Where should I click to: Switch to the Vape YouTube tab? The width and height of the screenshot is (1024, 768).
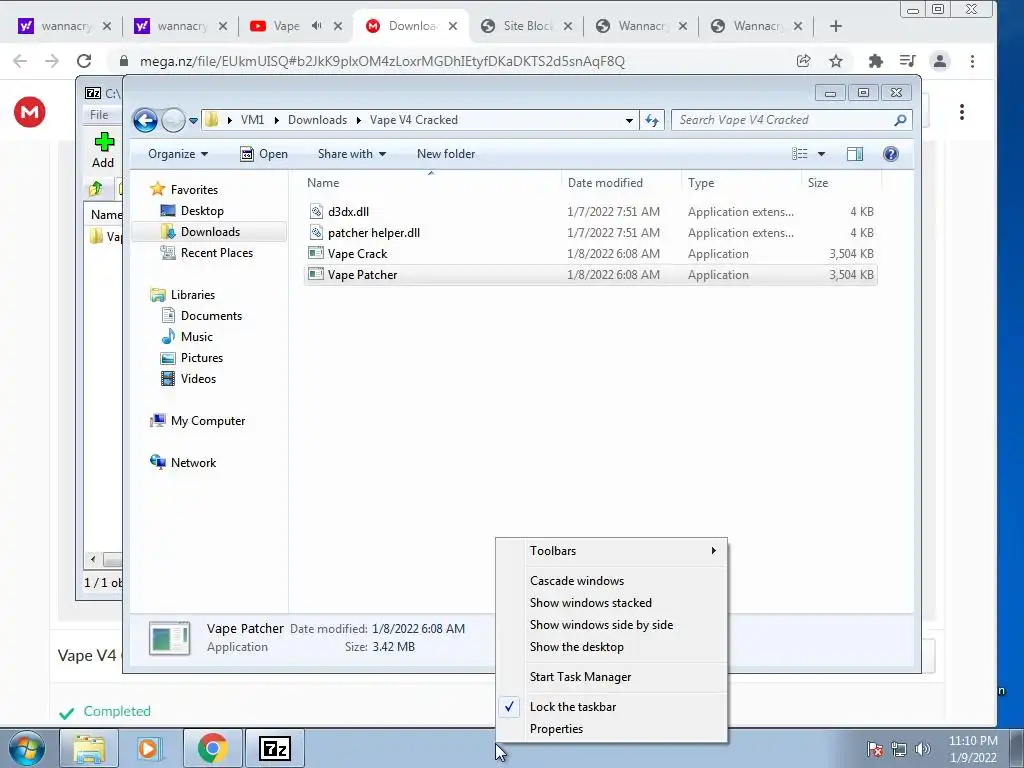[x=285, y=26]
